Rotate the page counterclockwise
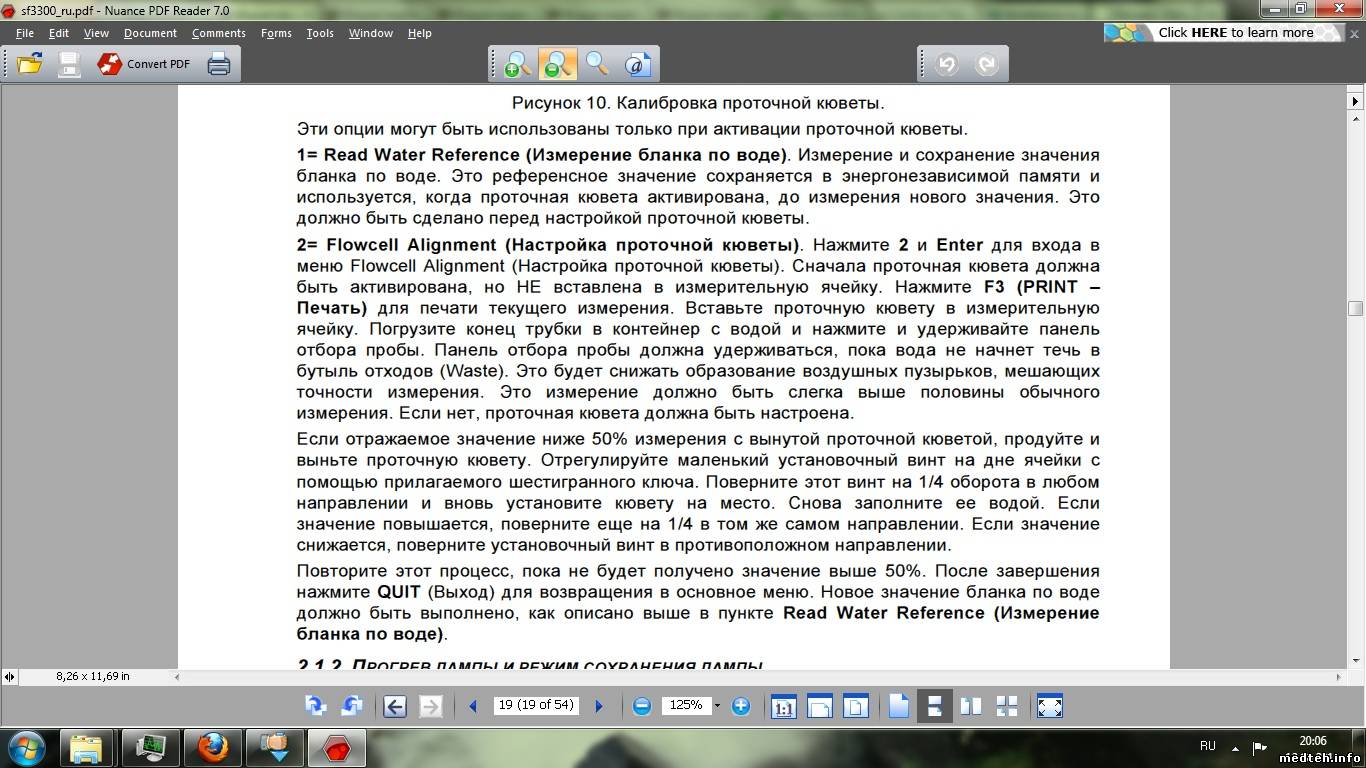 [x=351, y=706]
